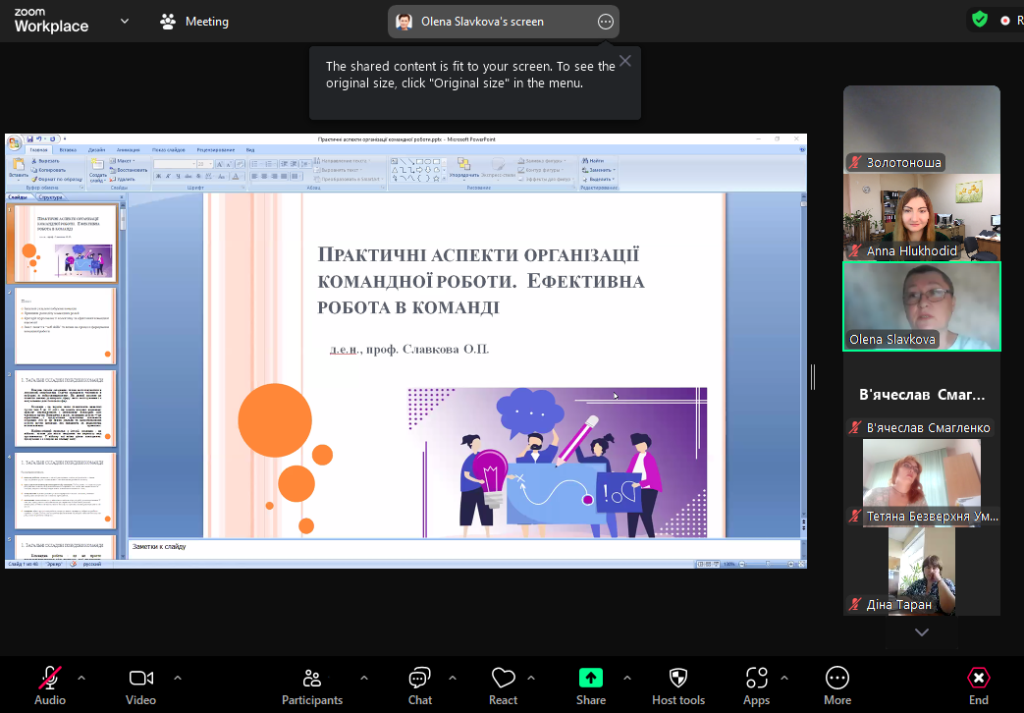Screen dimensions: 1024x713
Task: Switch to the Meeting tab
Action: coord(195,21)
